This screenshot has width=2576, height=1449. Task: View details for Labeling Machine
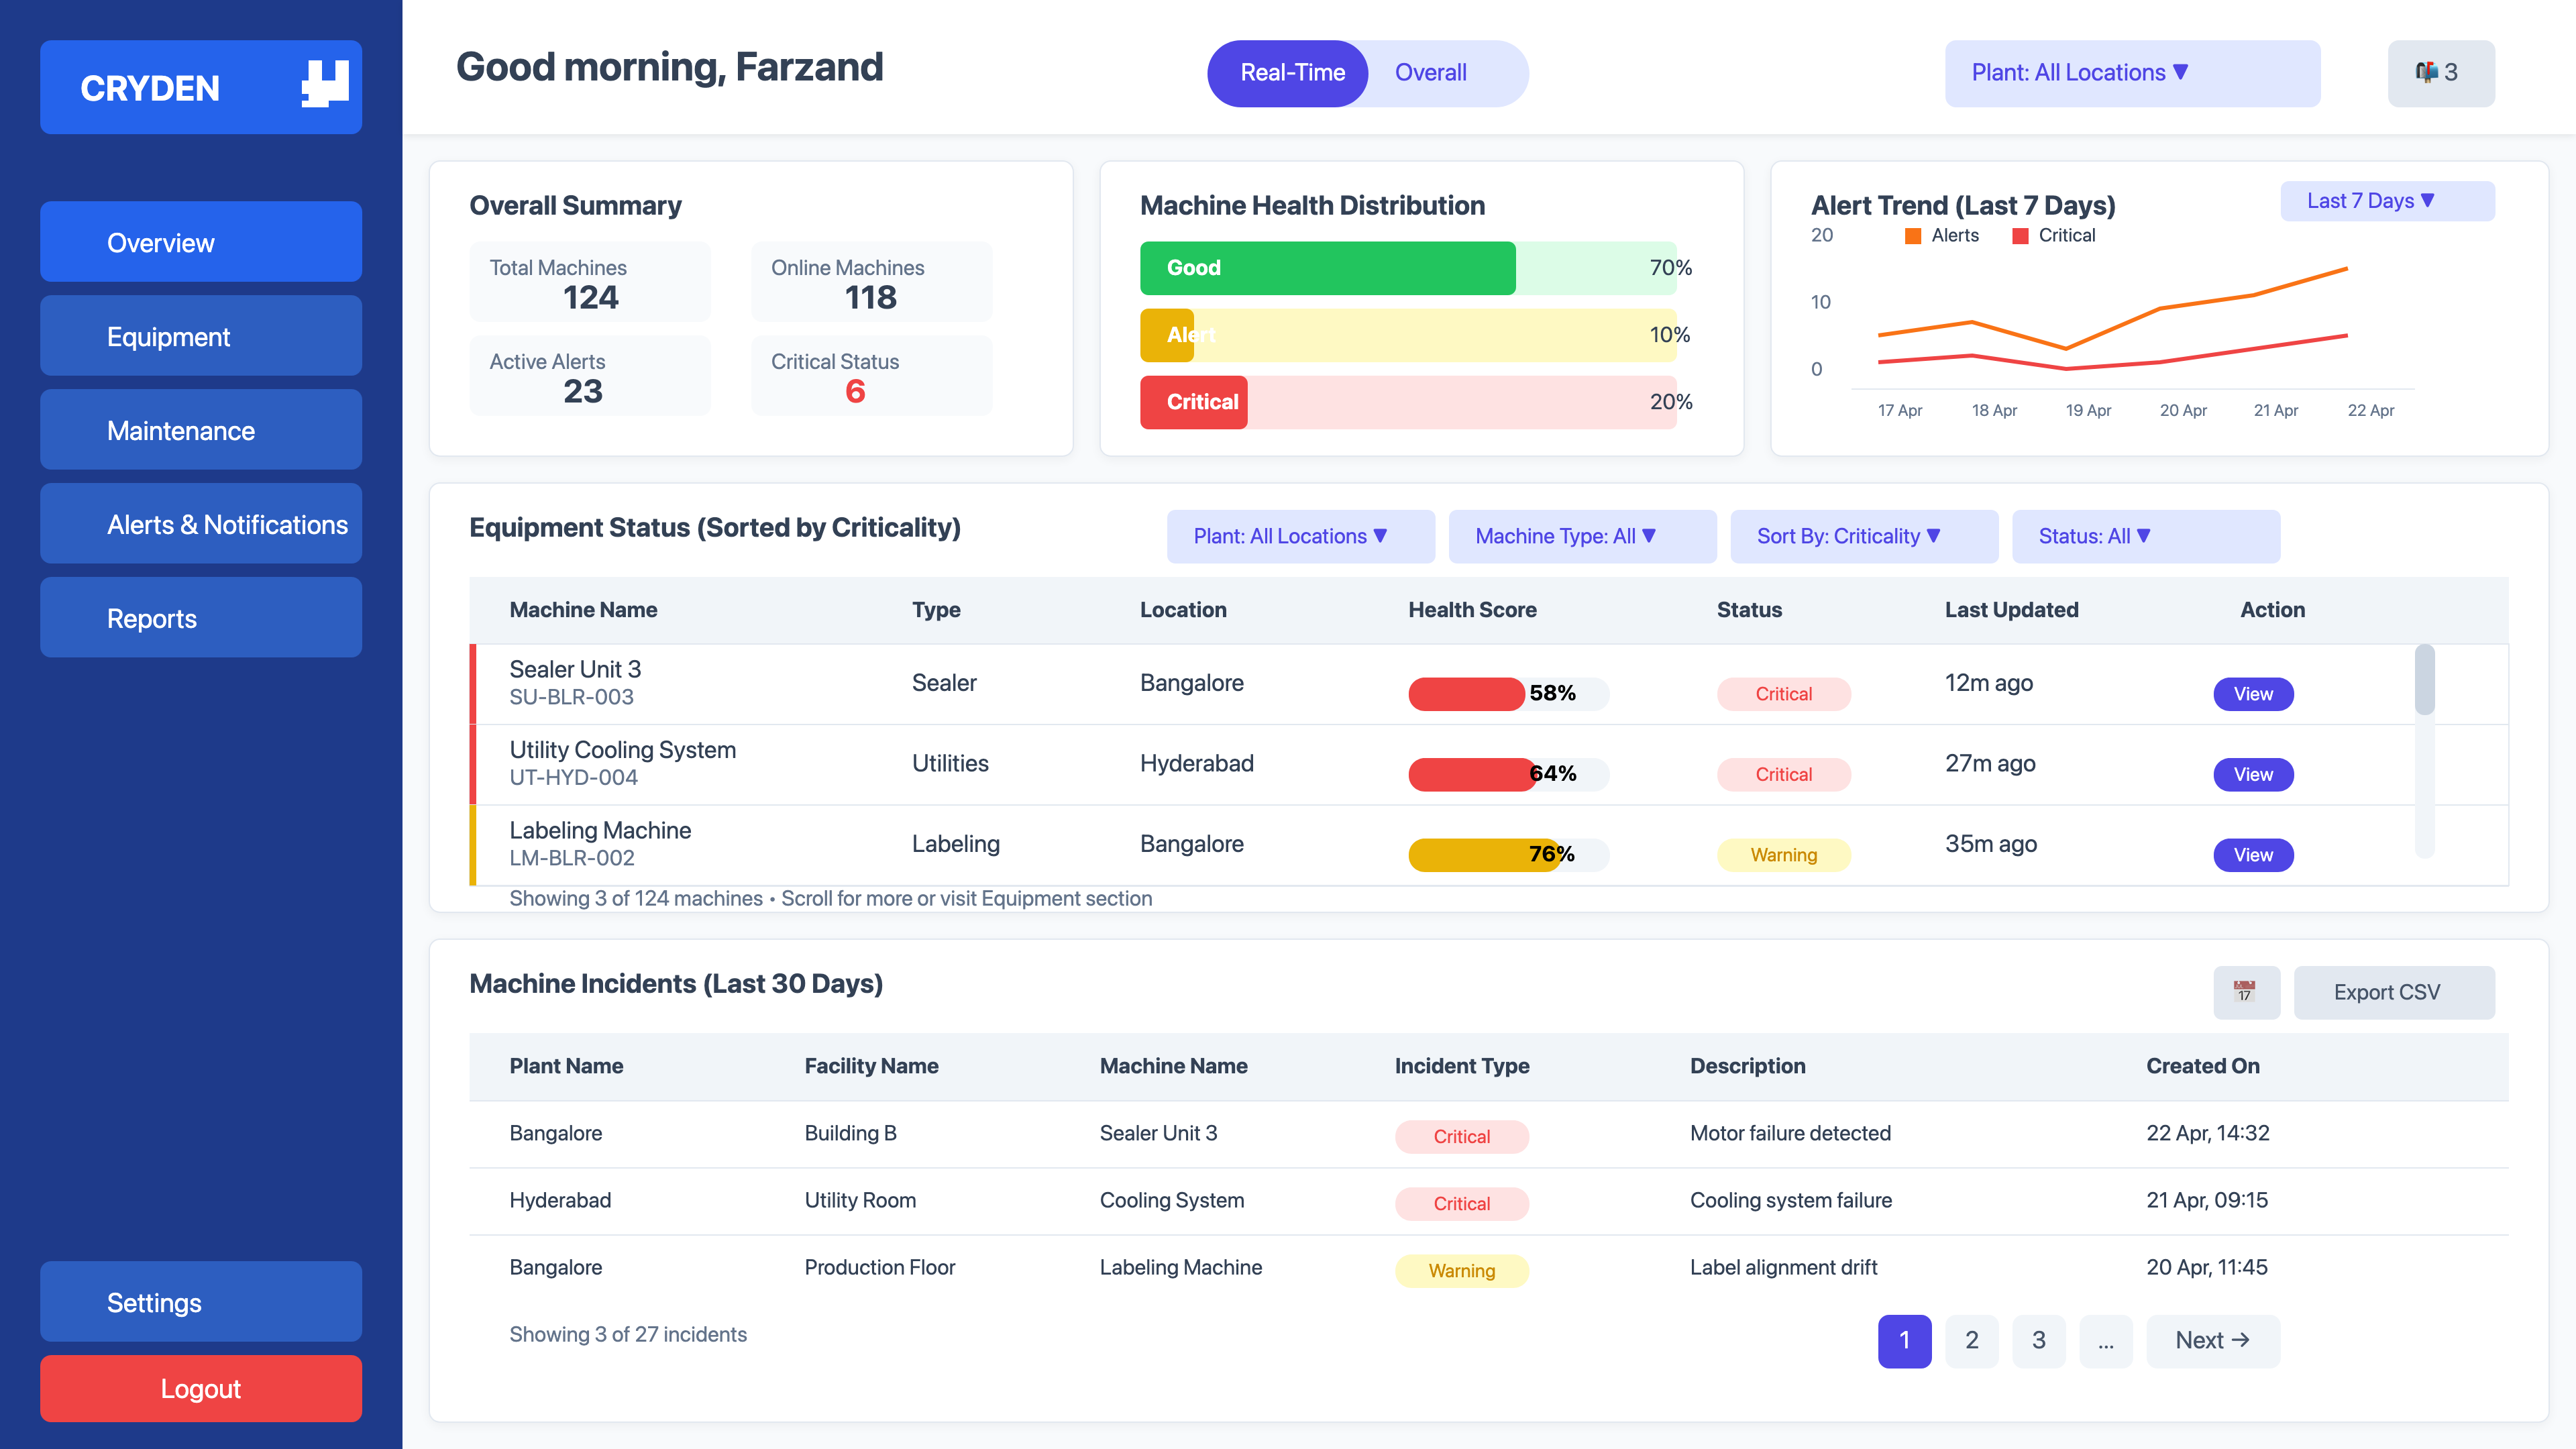pyautogui.click(x=2253, y=855)
